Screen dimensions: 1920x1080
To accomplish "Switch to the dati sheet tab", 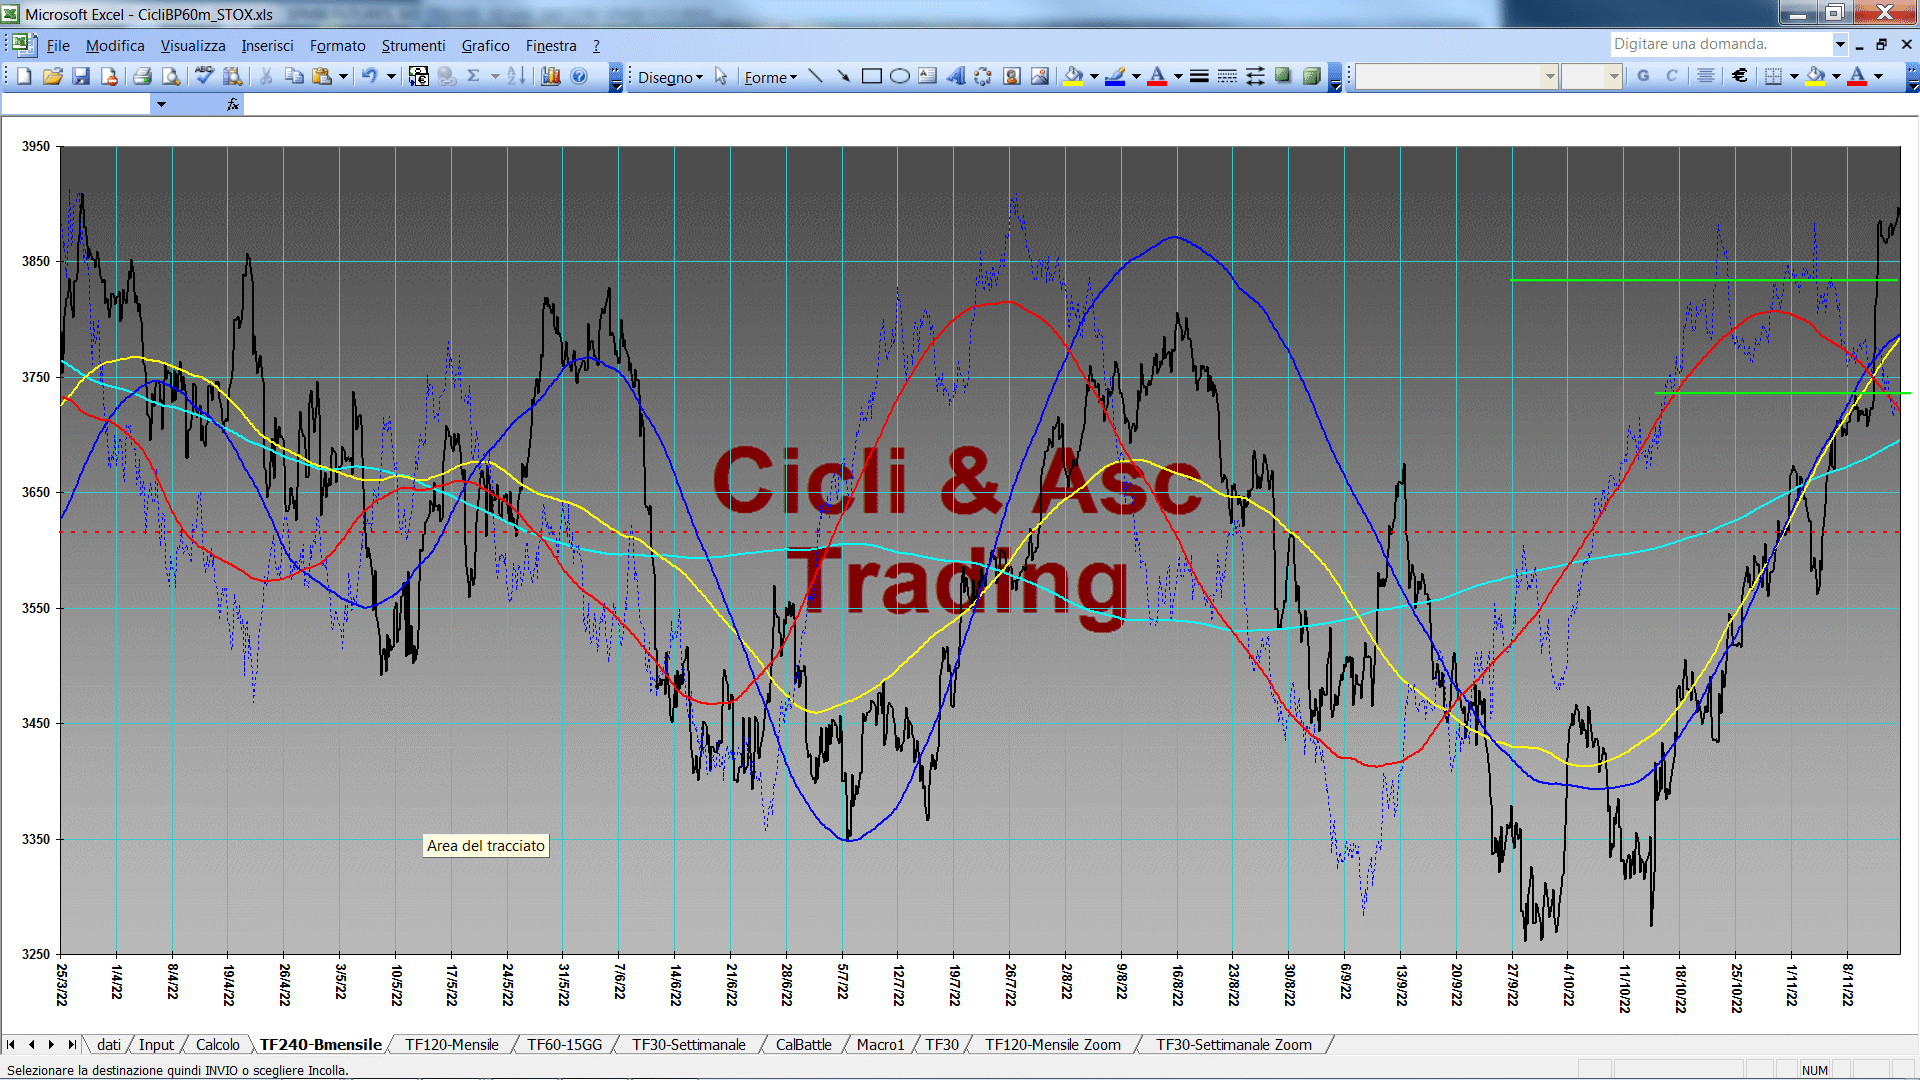I will click(109, 1044).
